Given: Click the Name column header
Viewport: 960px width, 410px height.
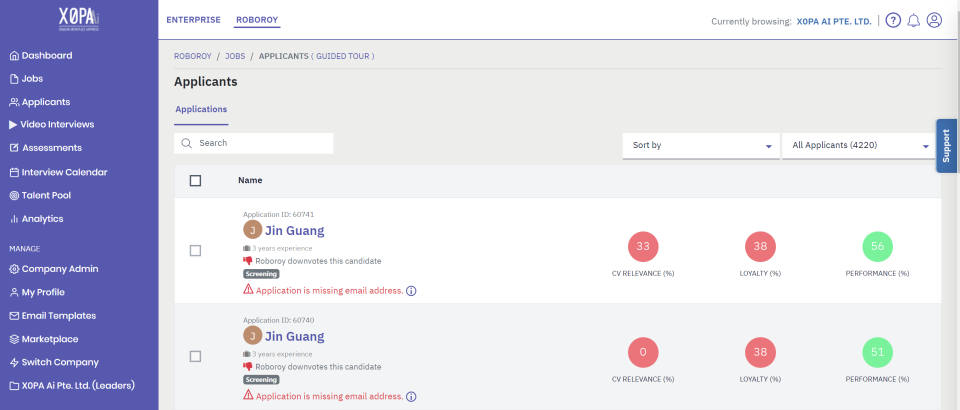Looking at the screenshot, I should 250,181.
